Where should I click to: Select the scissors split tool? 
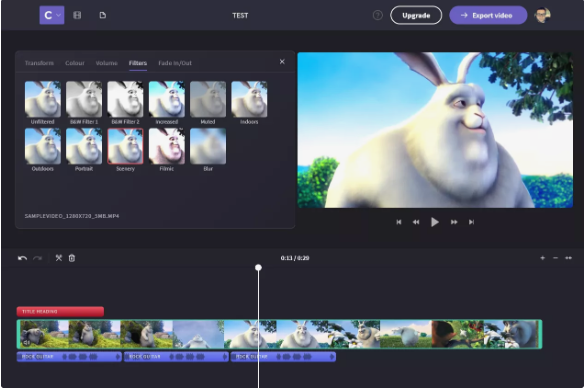pyautogui.click(x=59, y=258)
